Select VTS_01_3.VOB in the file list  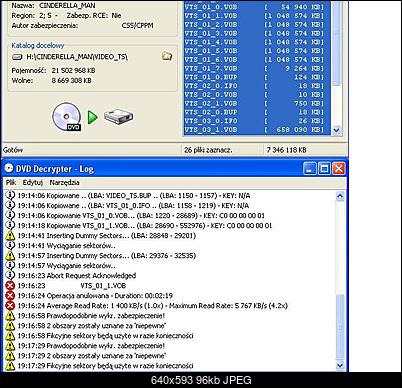(x=257, y=33)
